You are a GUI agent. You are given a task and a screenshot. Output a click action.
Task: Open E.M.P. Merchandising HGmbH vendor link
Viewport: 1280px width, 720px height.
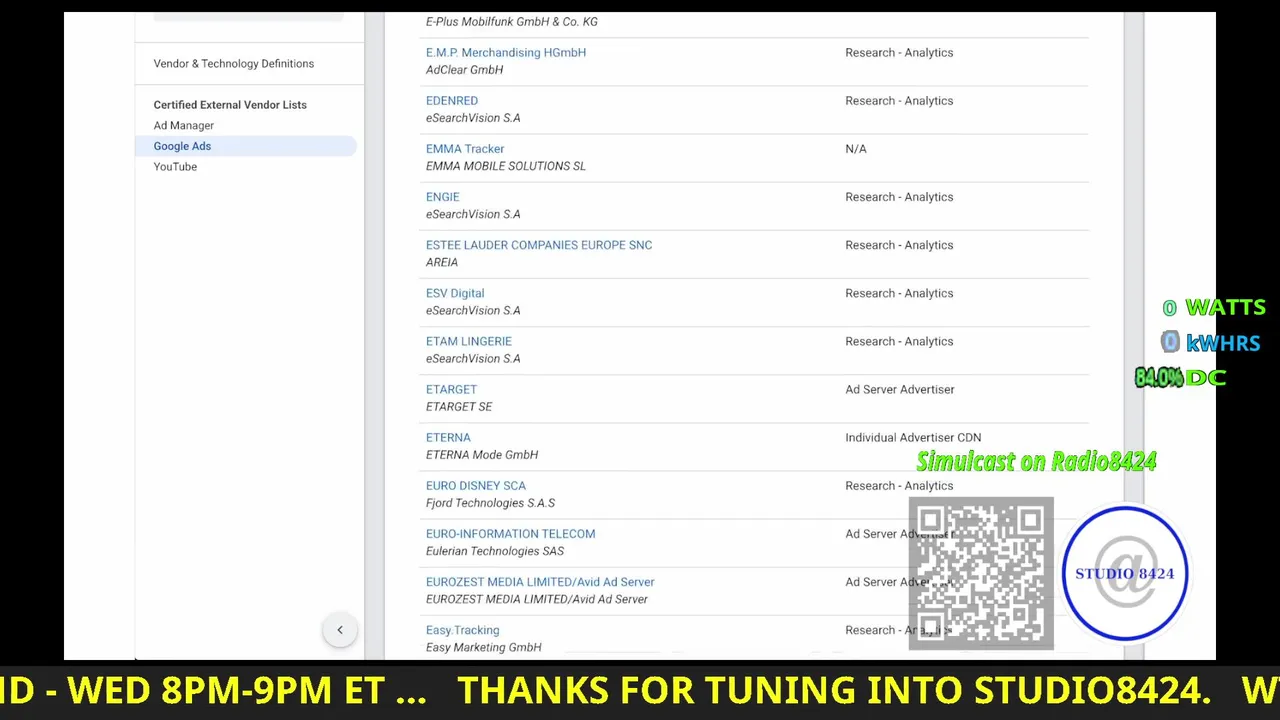click(x=506, y=53)
